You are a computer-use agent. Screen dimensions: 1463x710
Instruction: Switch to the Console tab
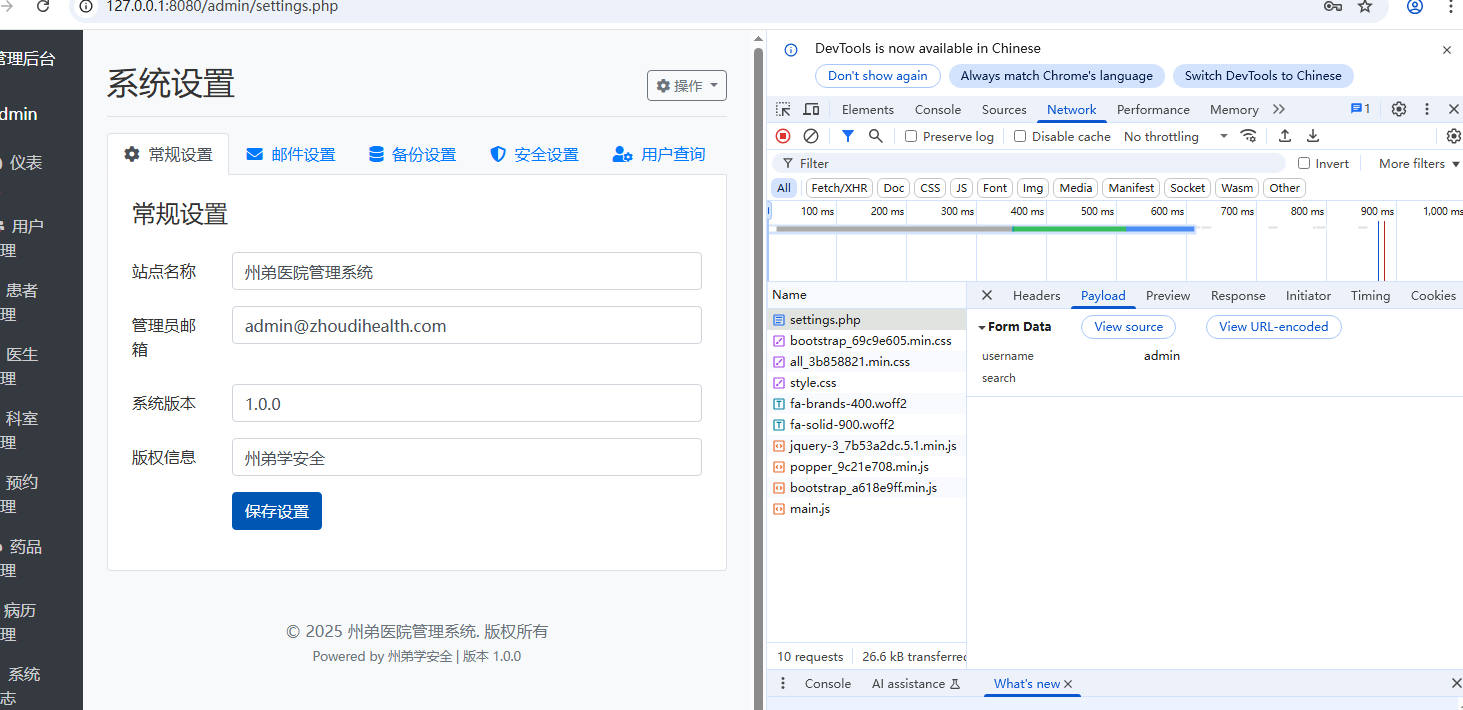tap(937, 109)
